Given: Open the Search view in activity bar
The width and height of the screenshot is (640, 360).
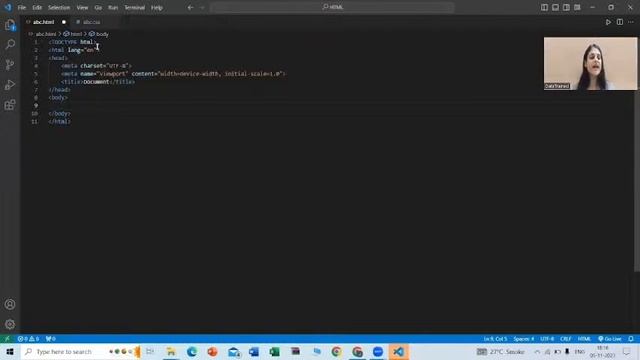Looking at the screenshot, I should (10, 44).
